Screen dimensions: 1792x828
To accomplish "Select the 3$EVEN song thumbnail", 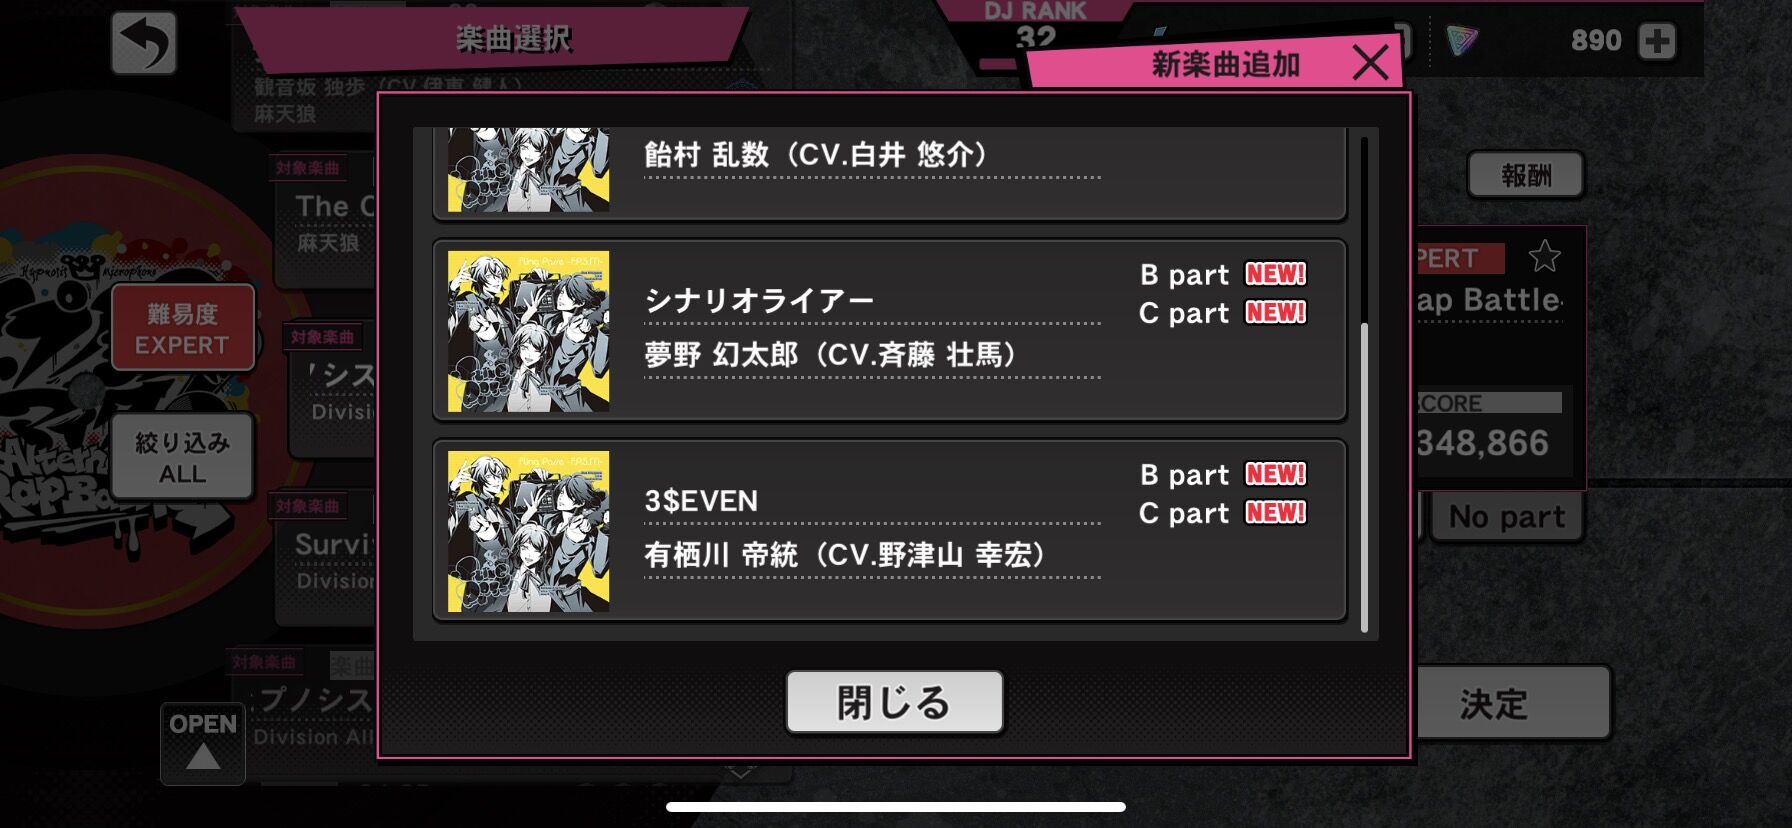I will 528,531.
